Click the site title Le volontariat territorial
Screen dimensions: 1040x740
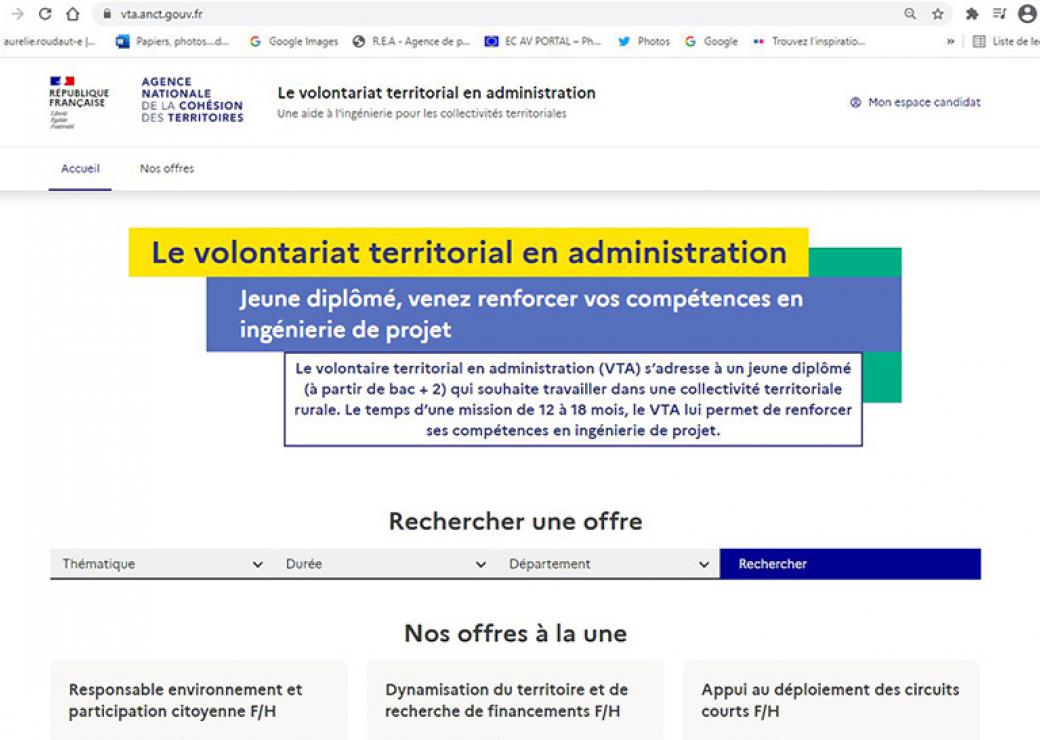(436, 93)
